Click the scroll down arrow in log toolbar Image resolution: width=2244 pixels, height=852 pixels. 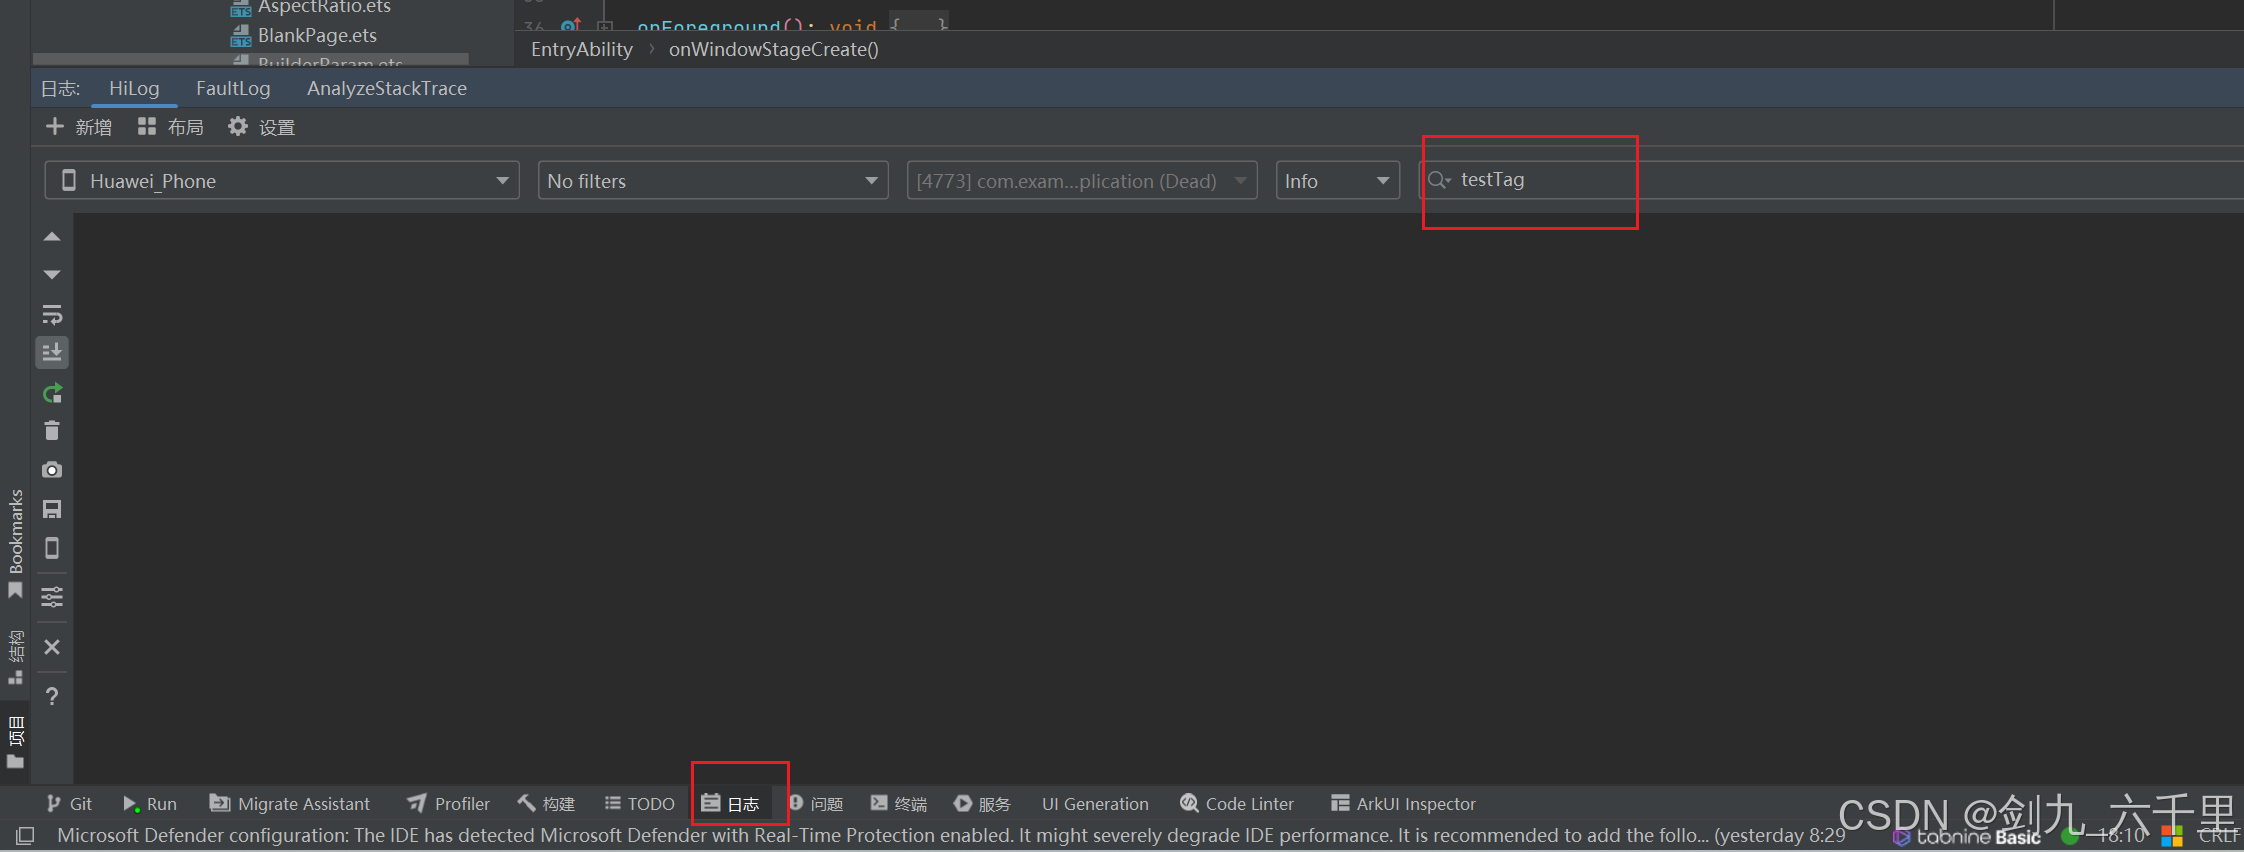pyautogui.click(x=52, y=274)
